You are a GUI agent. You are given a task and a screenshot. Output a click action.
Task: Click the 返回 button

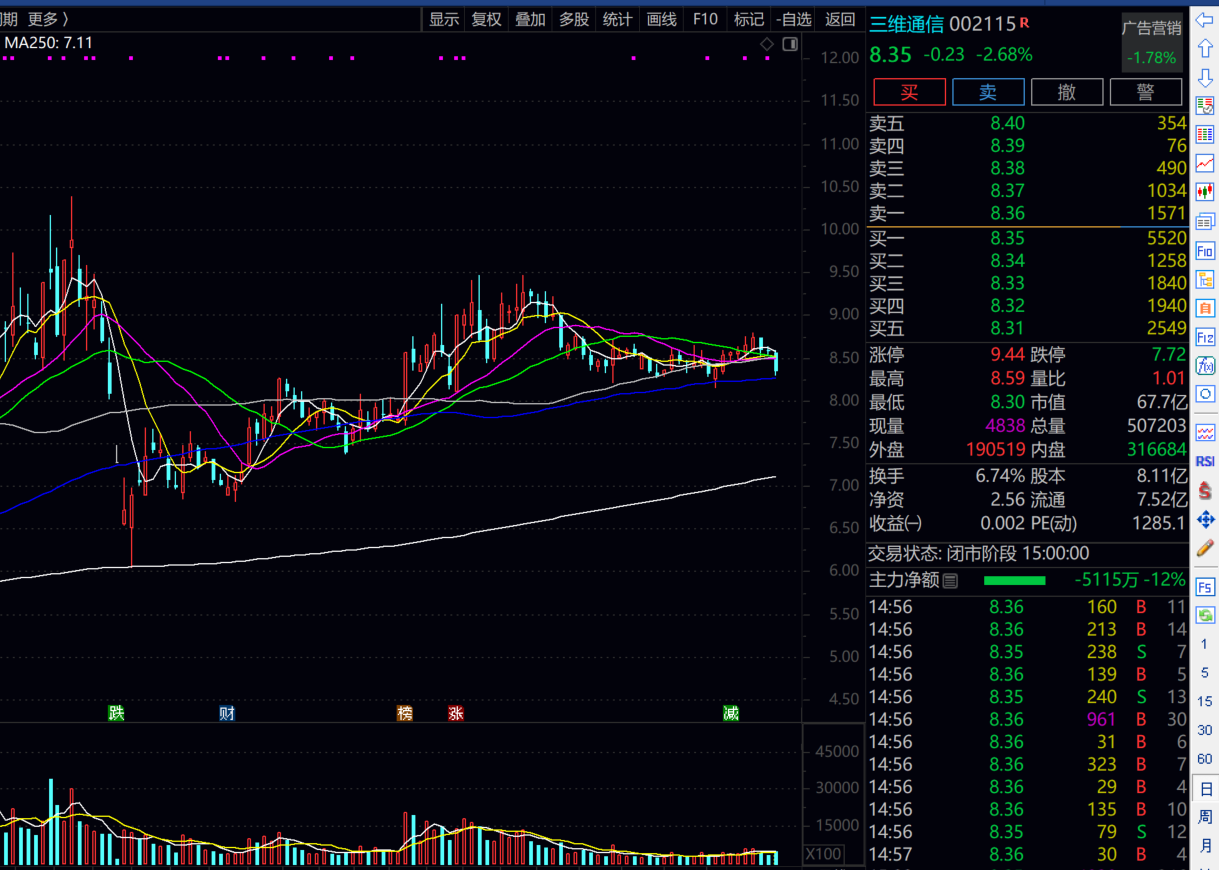(x=840, y=19)
